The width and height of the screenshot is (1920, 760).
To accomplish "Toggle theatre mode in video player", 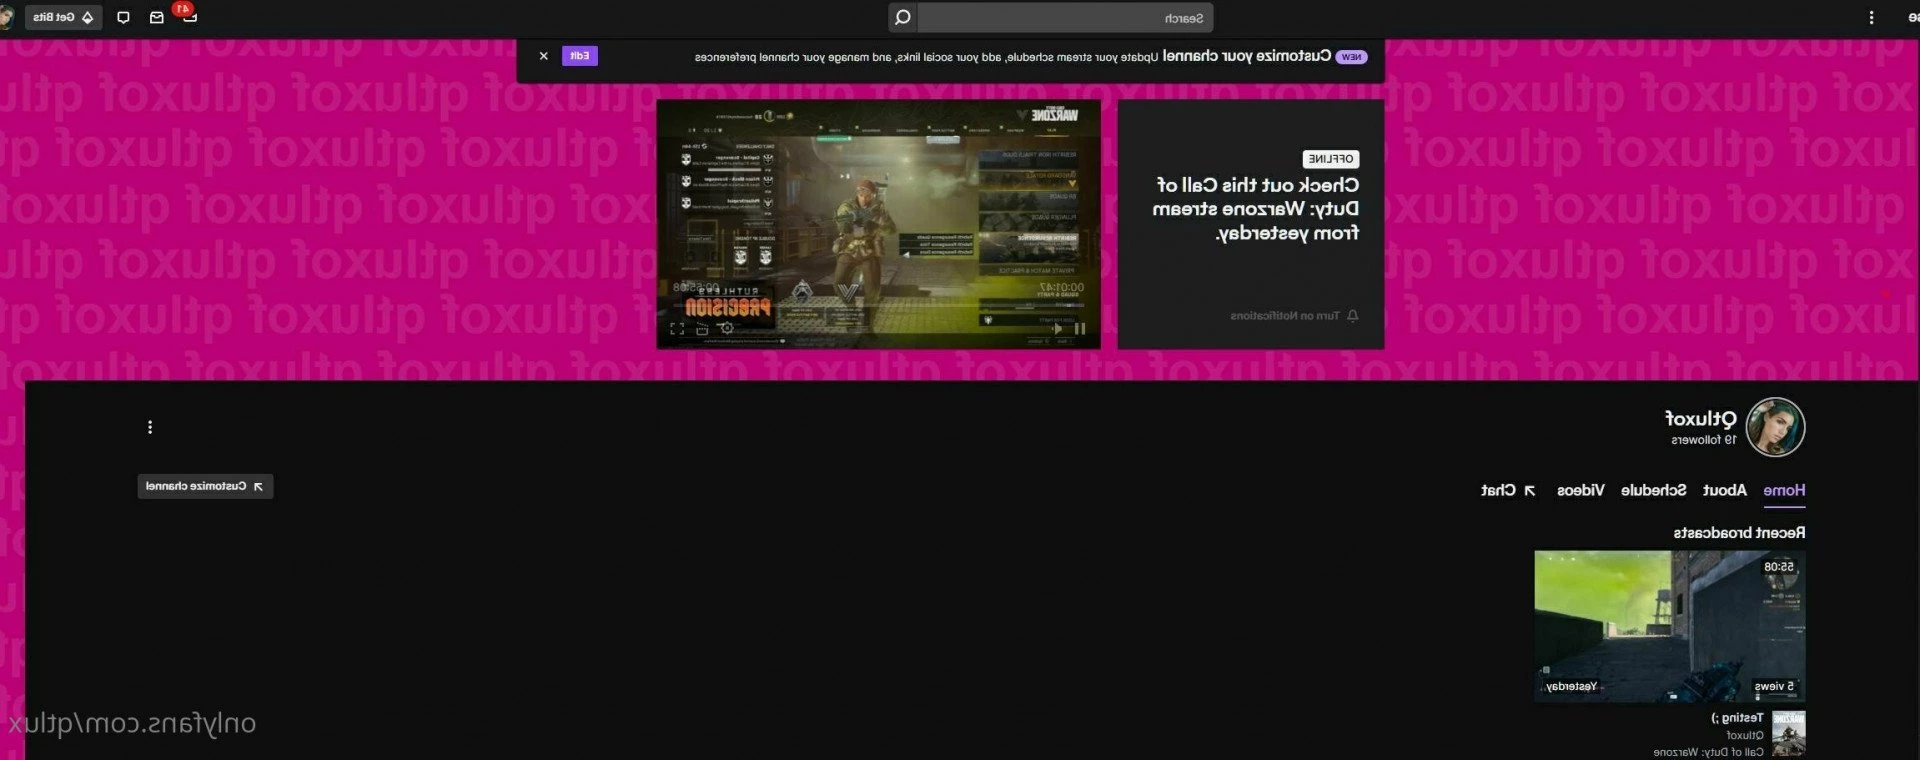I will click(x=702, y=328).
